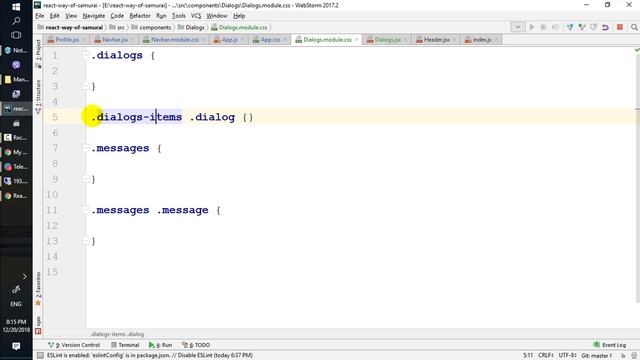Open the TODO tool window

(x=196, y=345)
